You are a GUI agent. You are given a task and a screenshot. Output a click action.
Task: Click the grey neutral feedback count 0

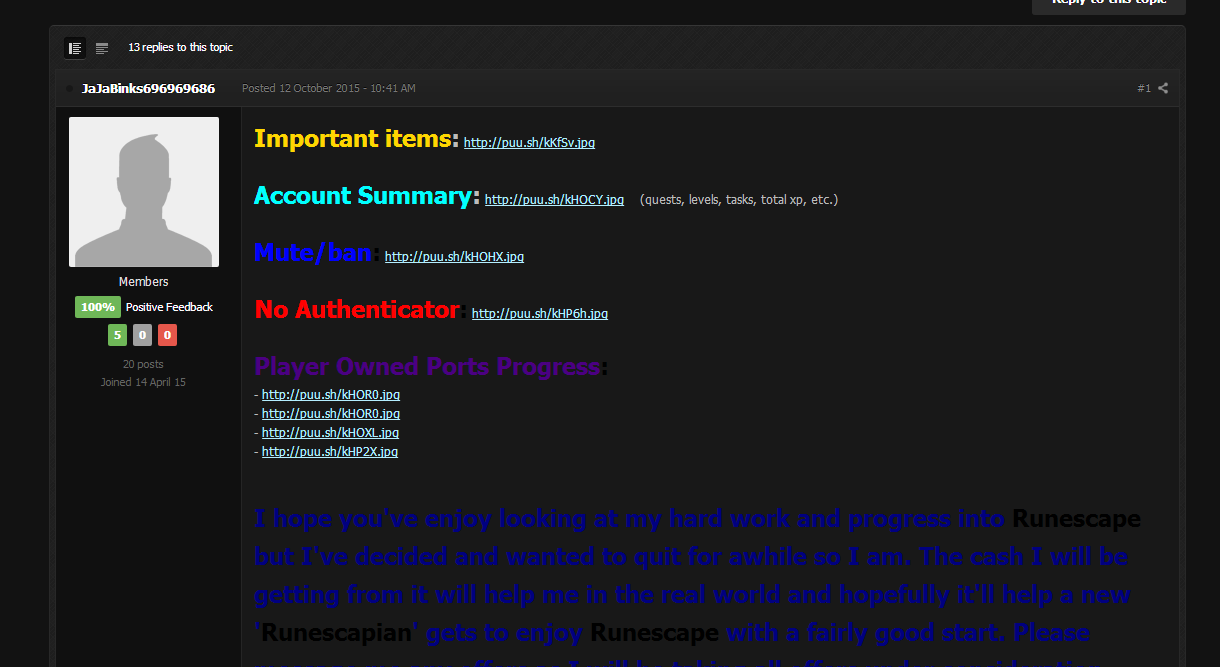(142, 335)
